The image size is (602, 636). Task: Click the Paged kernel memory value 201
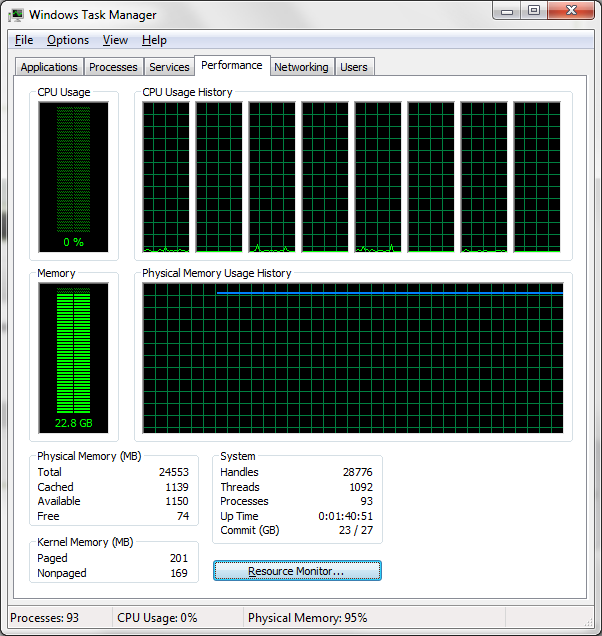pos(179,558)
